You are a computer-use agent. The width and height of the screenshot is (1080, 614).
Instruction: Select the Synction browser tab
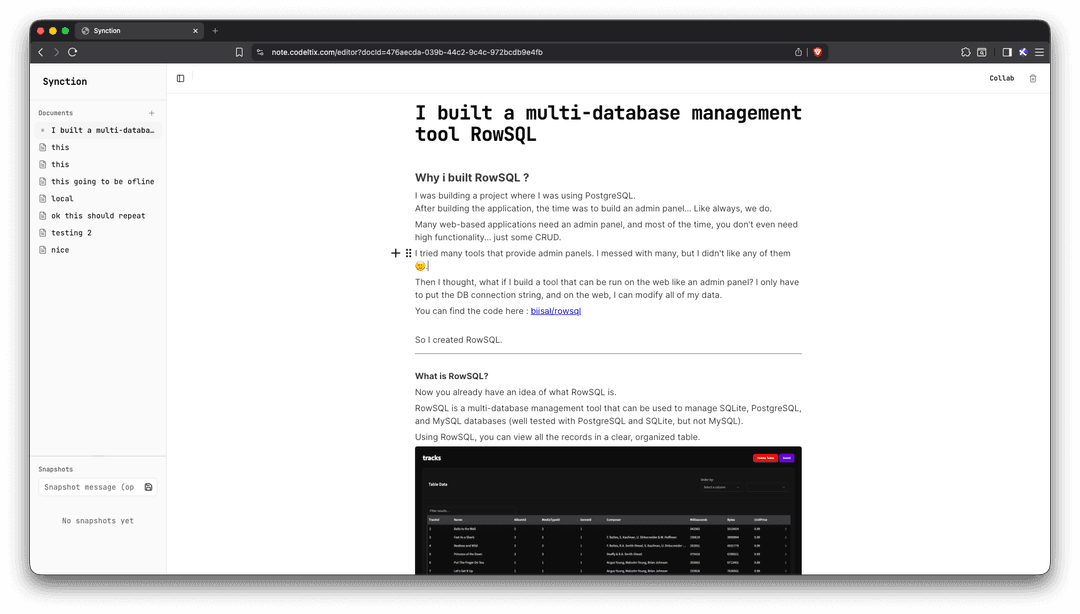tap(139, 31)
